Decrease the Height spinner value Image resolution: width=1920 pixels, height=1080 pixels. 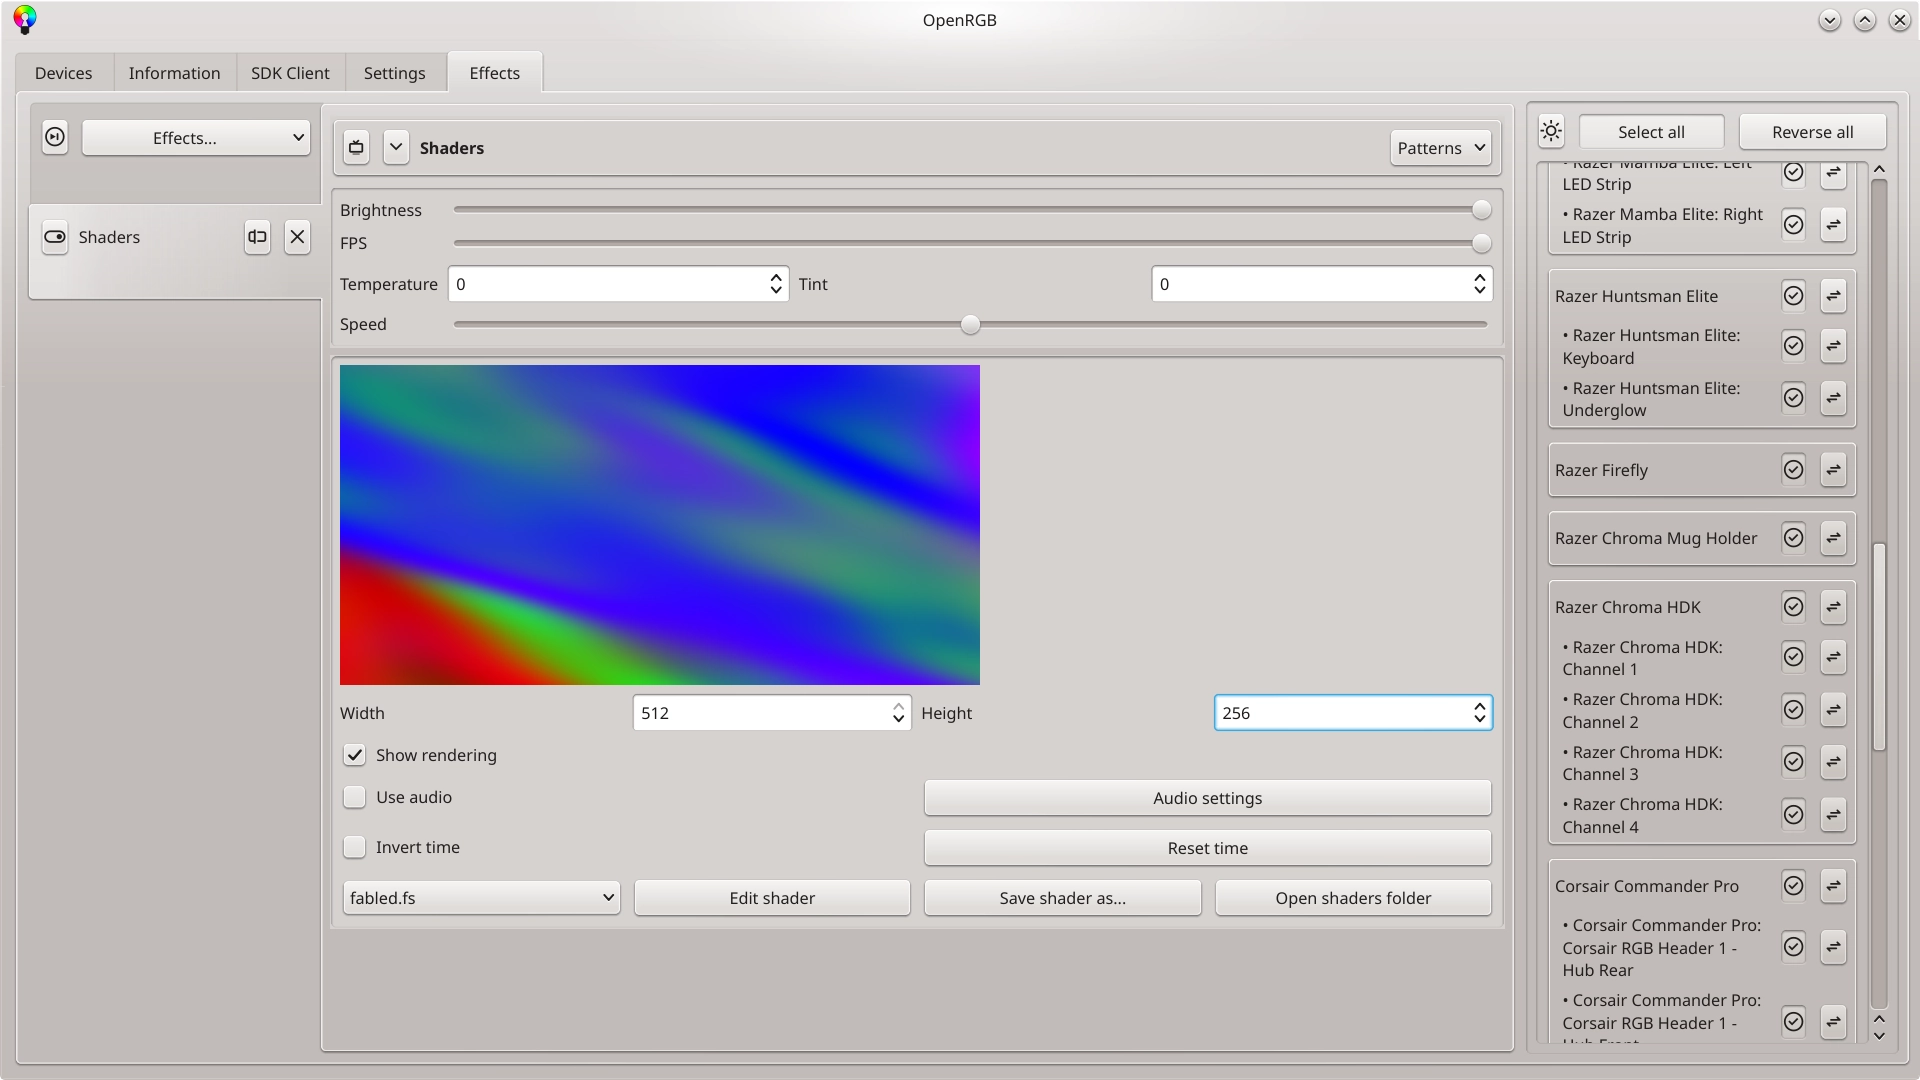(x=1479, y=719)
